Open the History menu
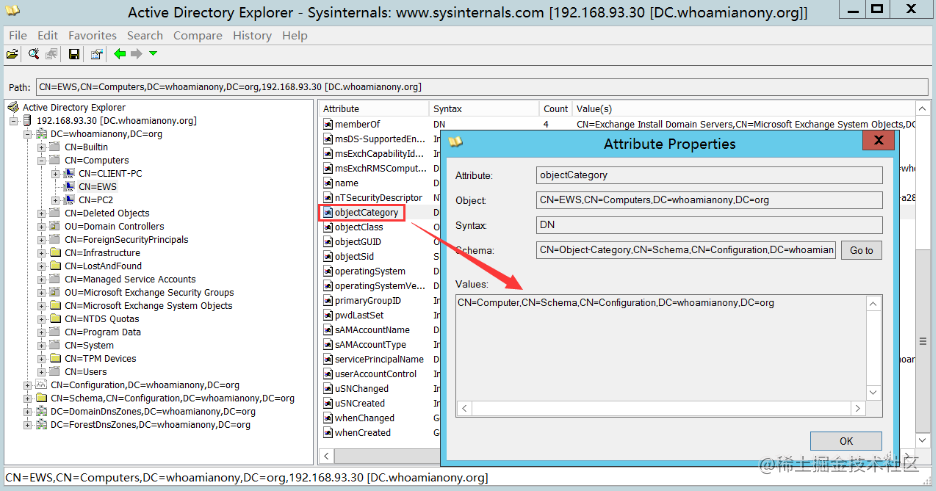The image size is (936, 491). click(x=252, y=36)
